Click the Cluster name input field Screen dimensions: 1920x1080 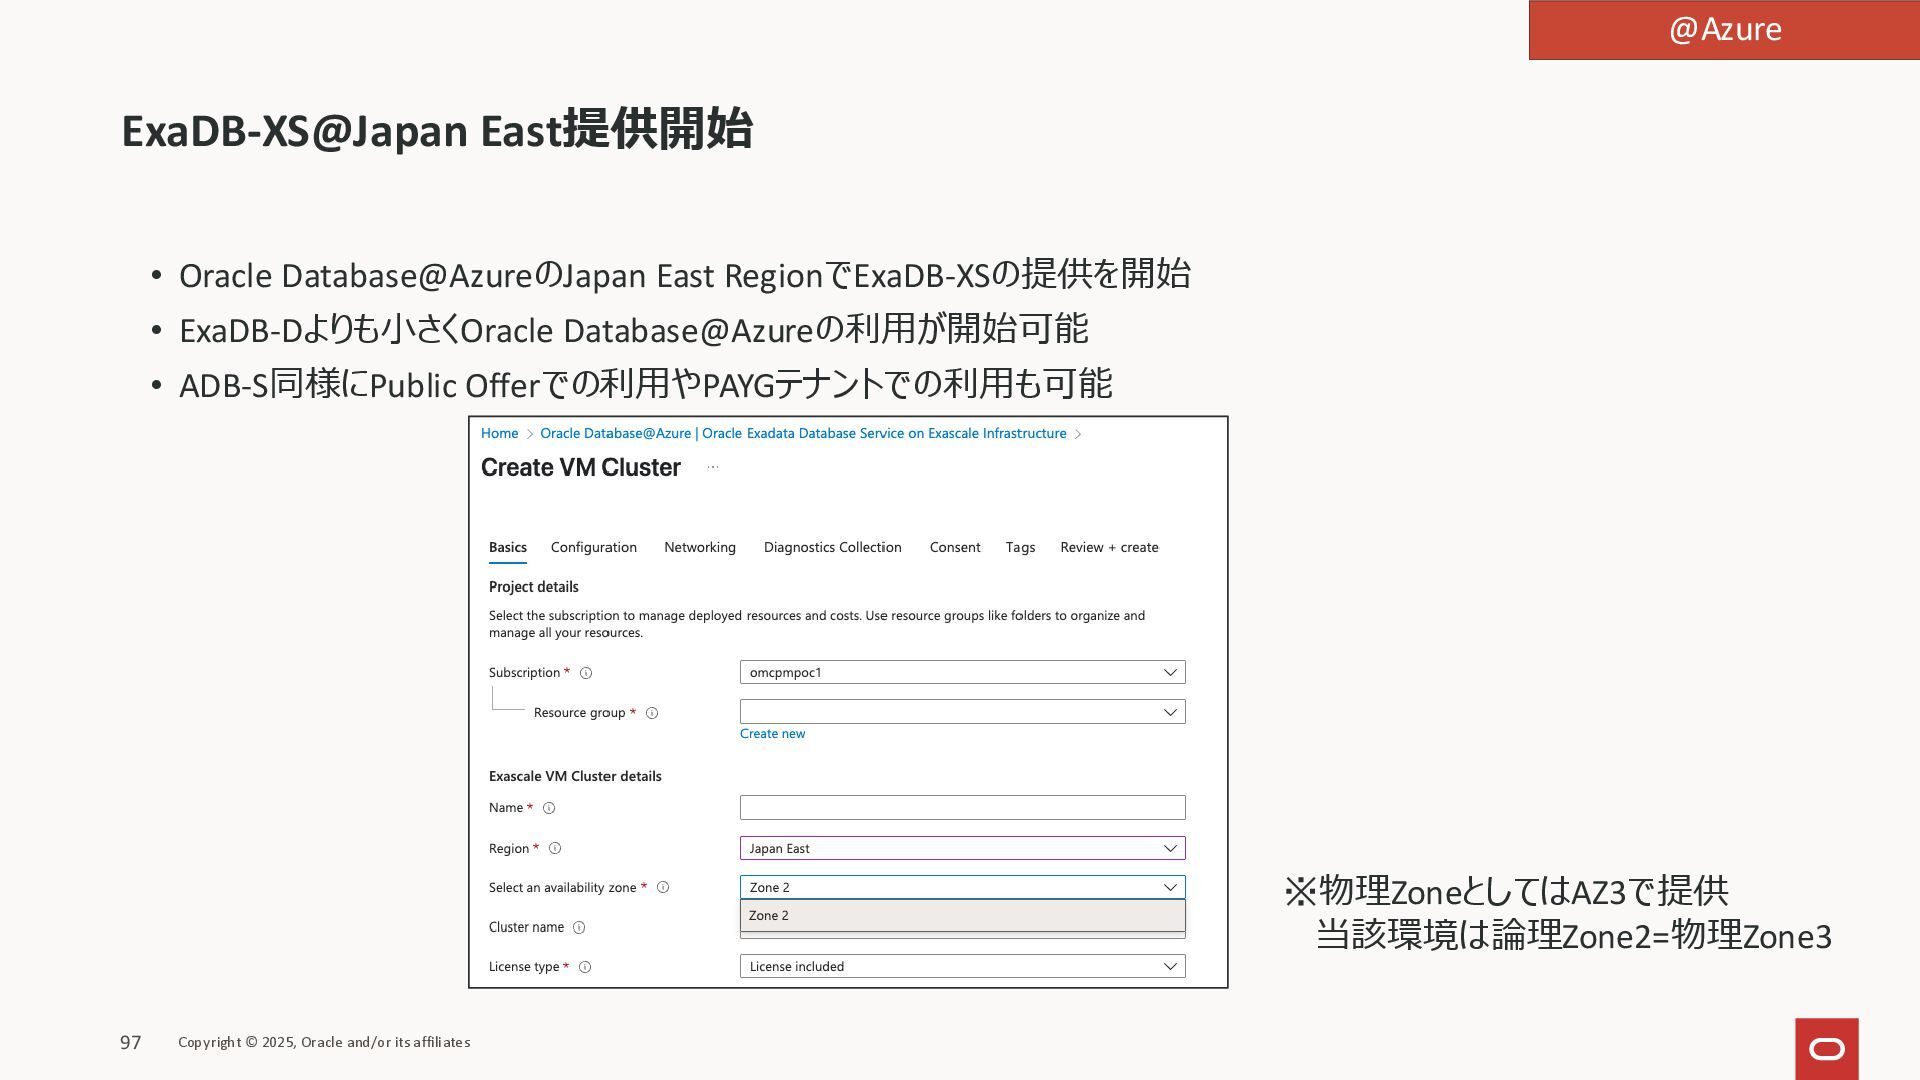(x=962, y=935)
